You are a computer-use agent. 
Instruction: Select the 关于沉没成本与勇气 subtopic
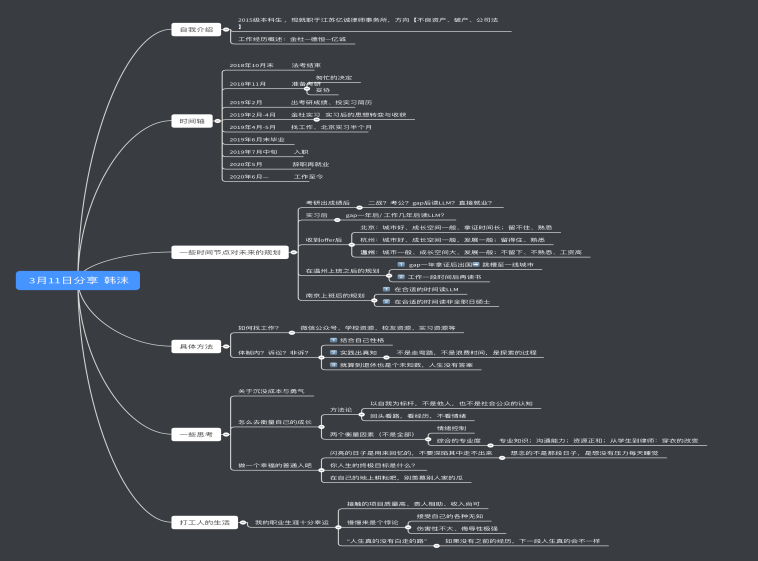pos(270,390)
